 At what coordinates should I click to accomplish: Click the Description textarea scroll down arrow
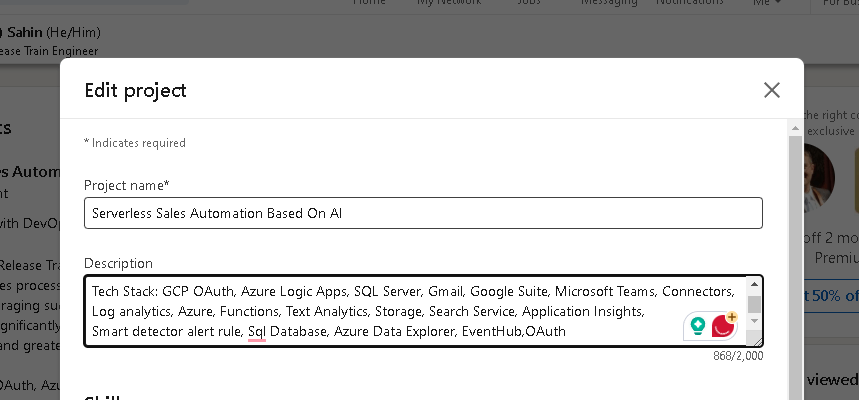tap(754, 321)
